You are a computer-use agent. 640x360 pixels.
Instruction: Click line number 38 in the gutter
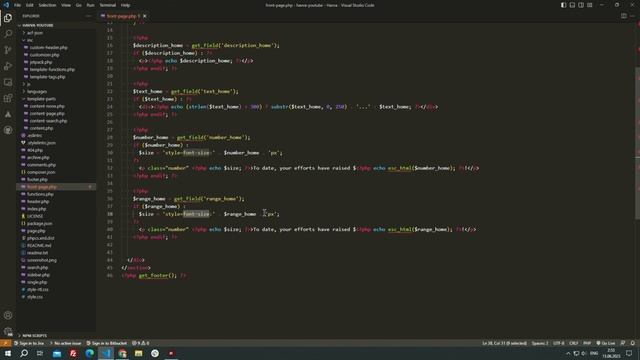coord(110,214)
